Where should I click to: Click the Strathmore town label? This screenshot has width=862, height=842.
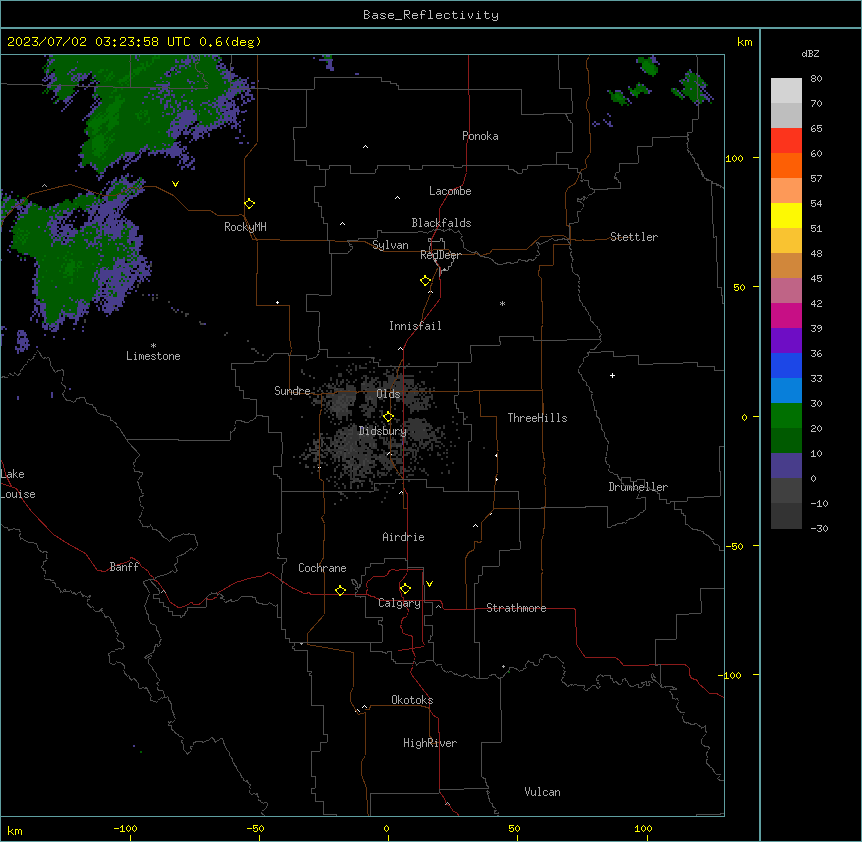click(x=516, y=608)
